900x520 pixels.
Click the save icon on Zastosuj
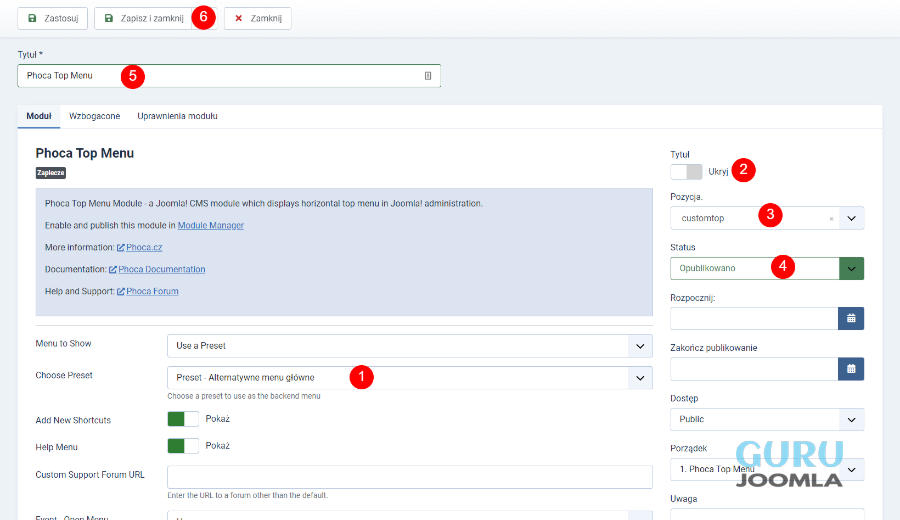pyautogui.click(x=32, y=18)
